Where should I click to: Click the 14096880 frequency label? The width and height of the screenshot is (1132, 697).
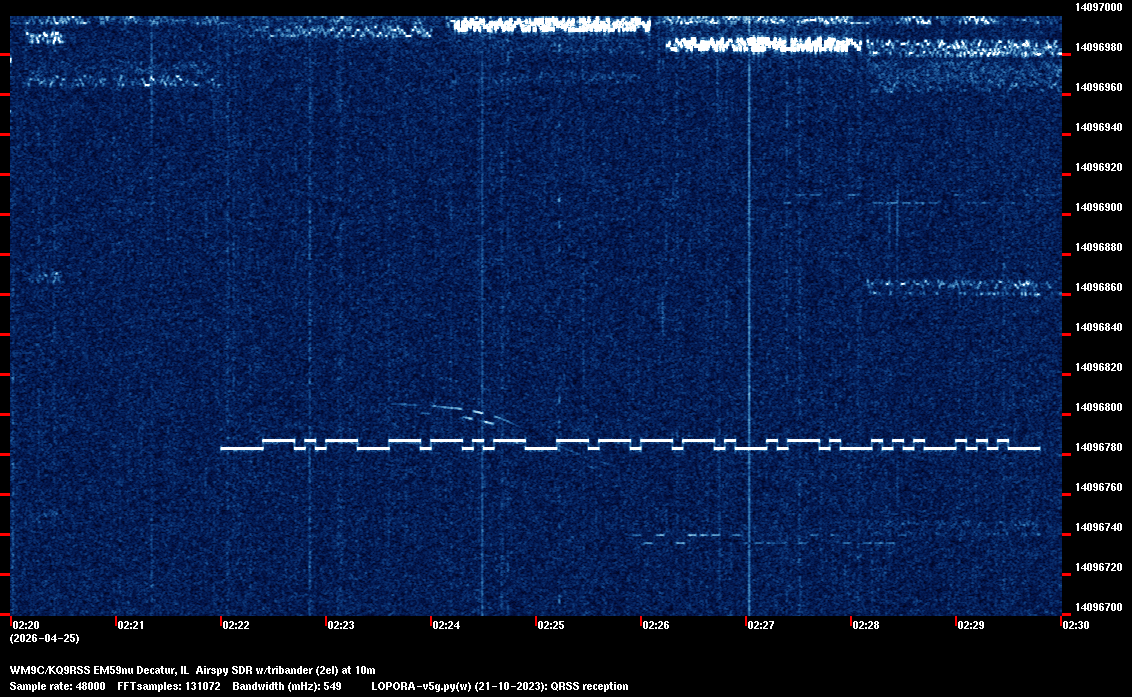(1099, 248)
